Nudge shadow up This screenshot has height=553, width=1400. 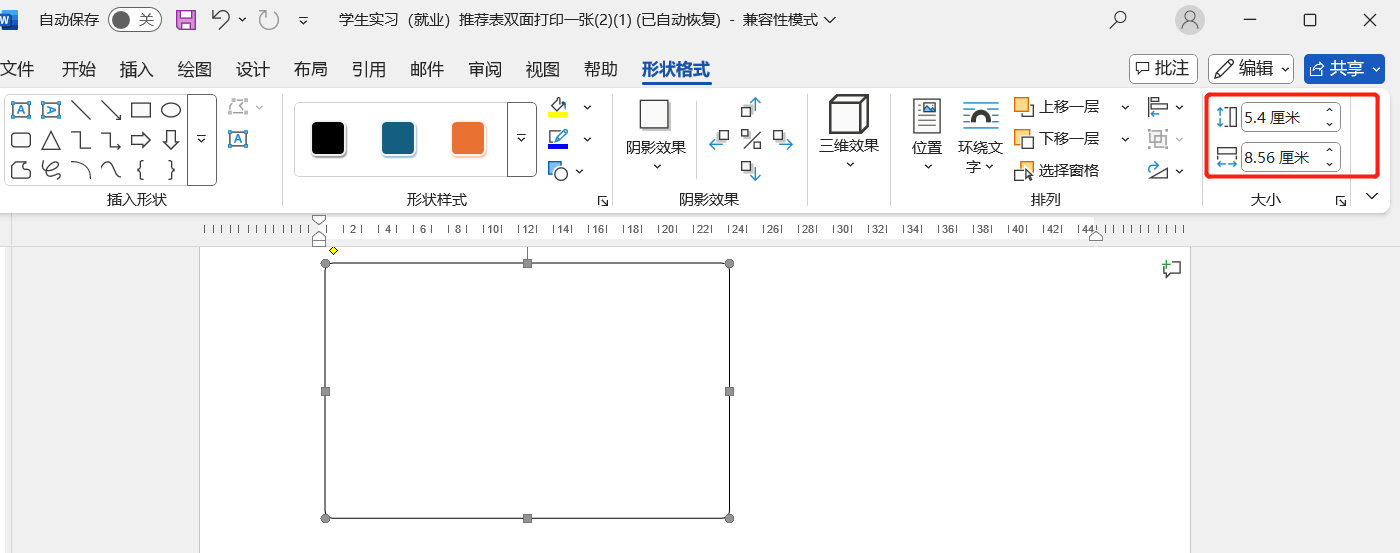tap(751, 108)
